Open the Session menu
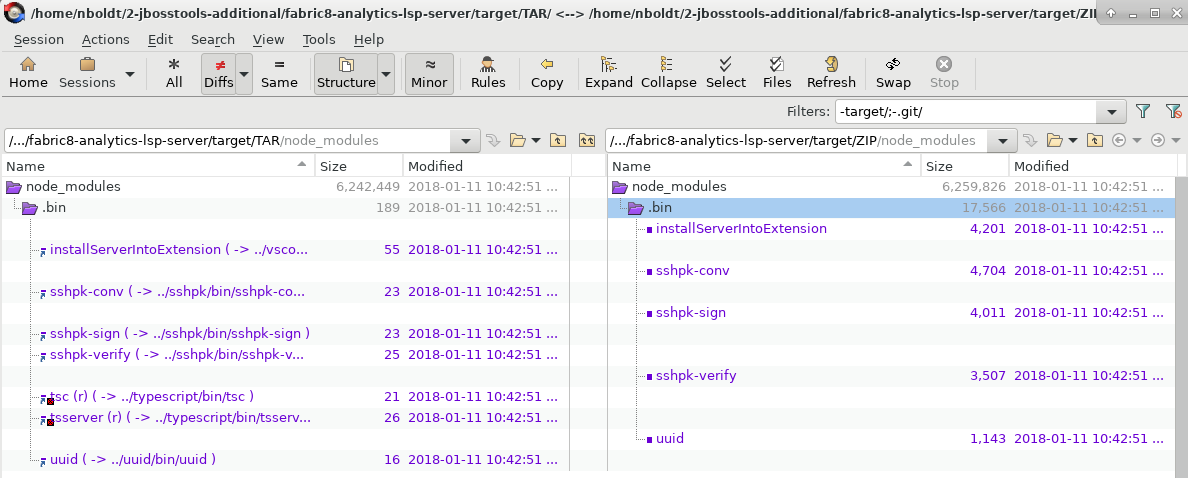 pos(39,39)
